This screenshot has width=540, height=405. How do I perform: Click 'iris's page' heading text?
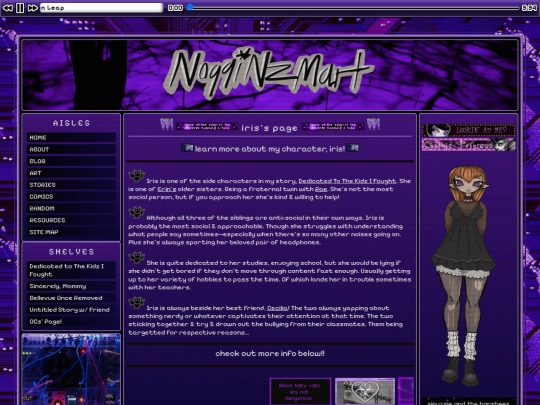click(x=269, y=128)
